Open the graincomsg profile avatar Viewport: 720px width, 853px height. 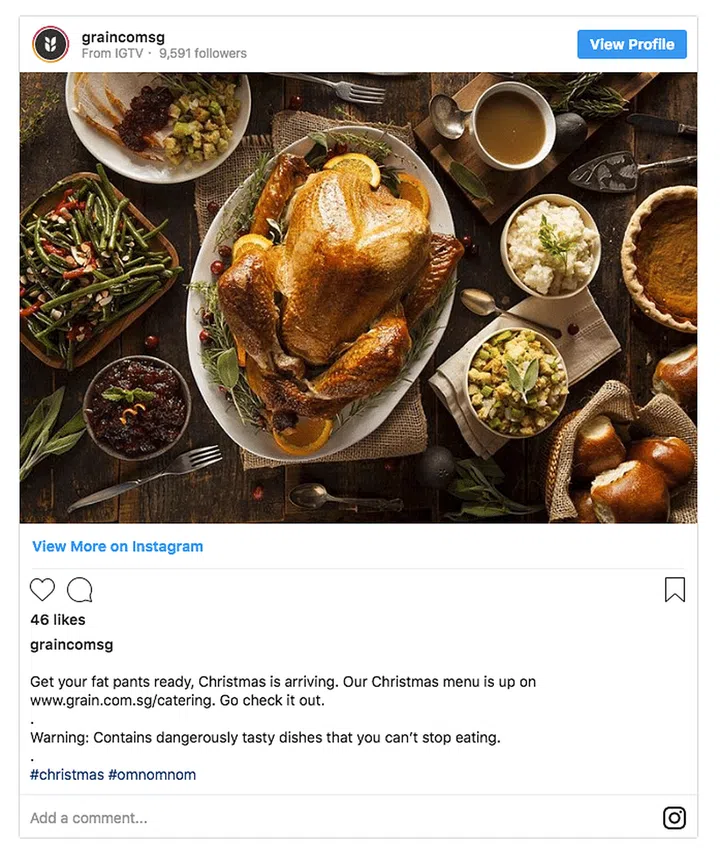[50, 44]
